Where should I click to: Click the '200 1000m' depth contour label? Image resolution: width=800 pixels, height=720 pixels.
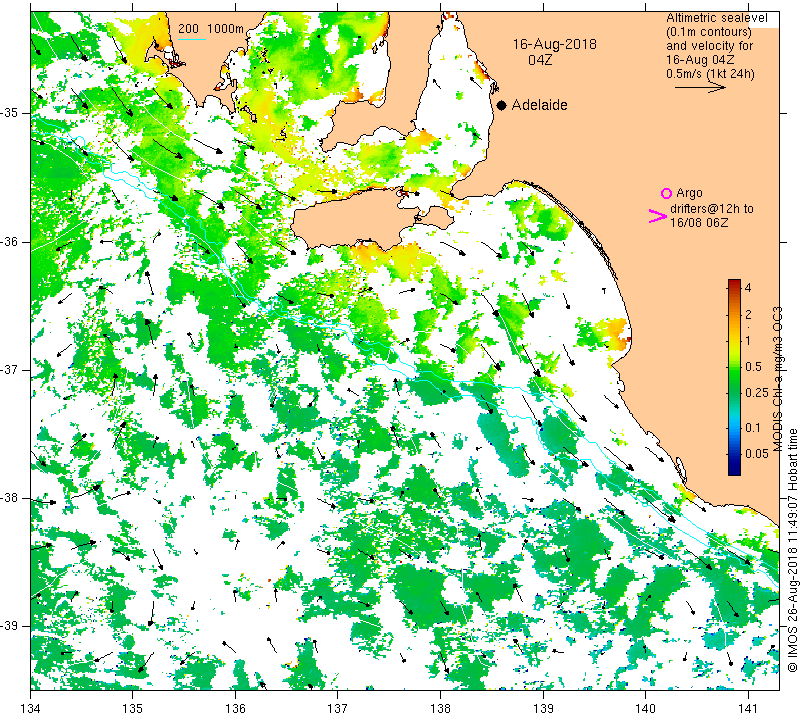211,29
